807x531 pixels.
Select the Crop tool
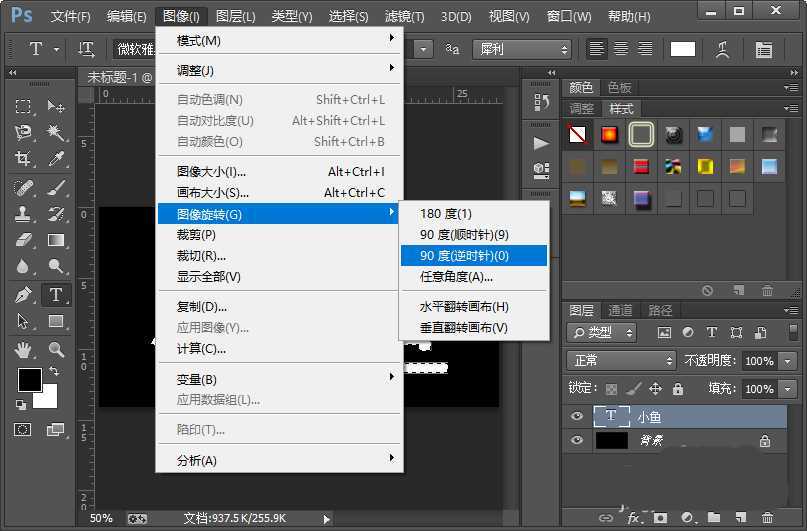coord(24,159)
